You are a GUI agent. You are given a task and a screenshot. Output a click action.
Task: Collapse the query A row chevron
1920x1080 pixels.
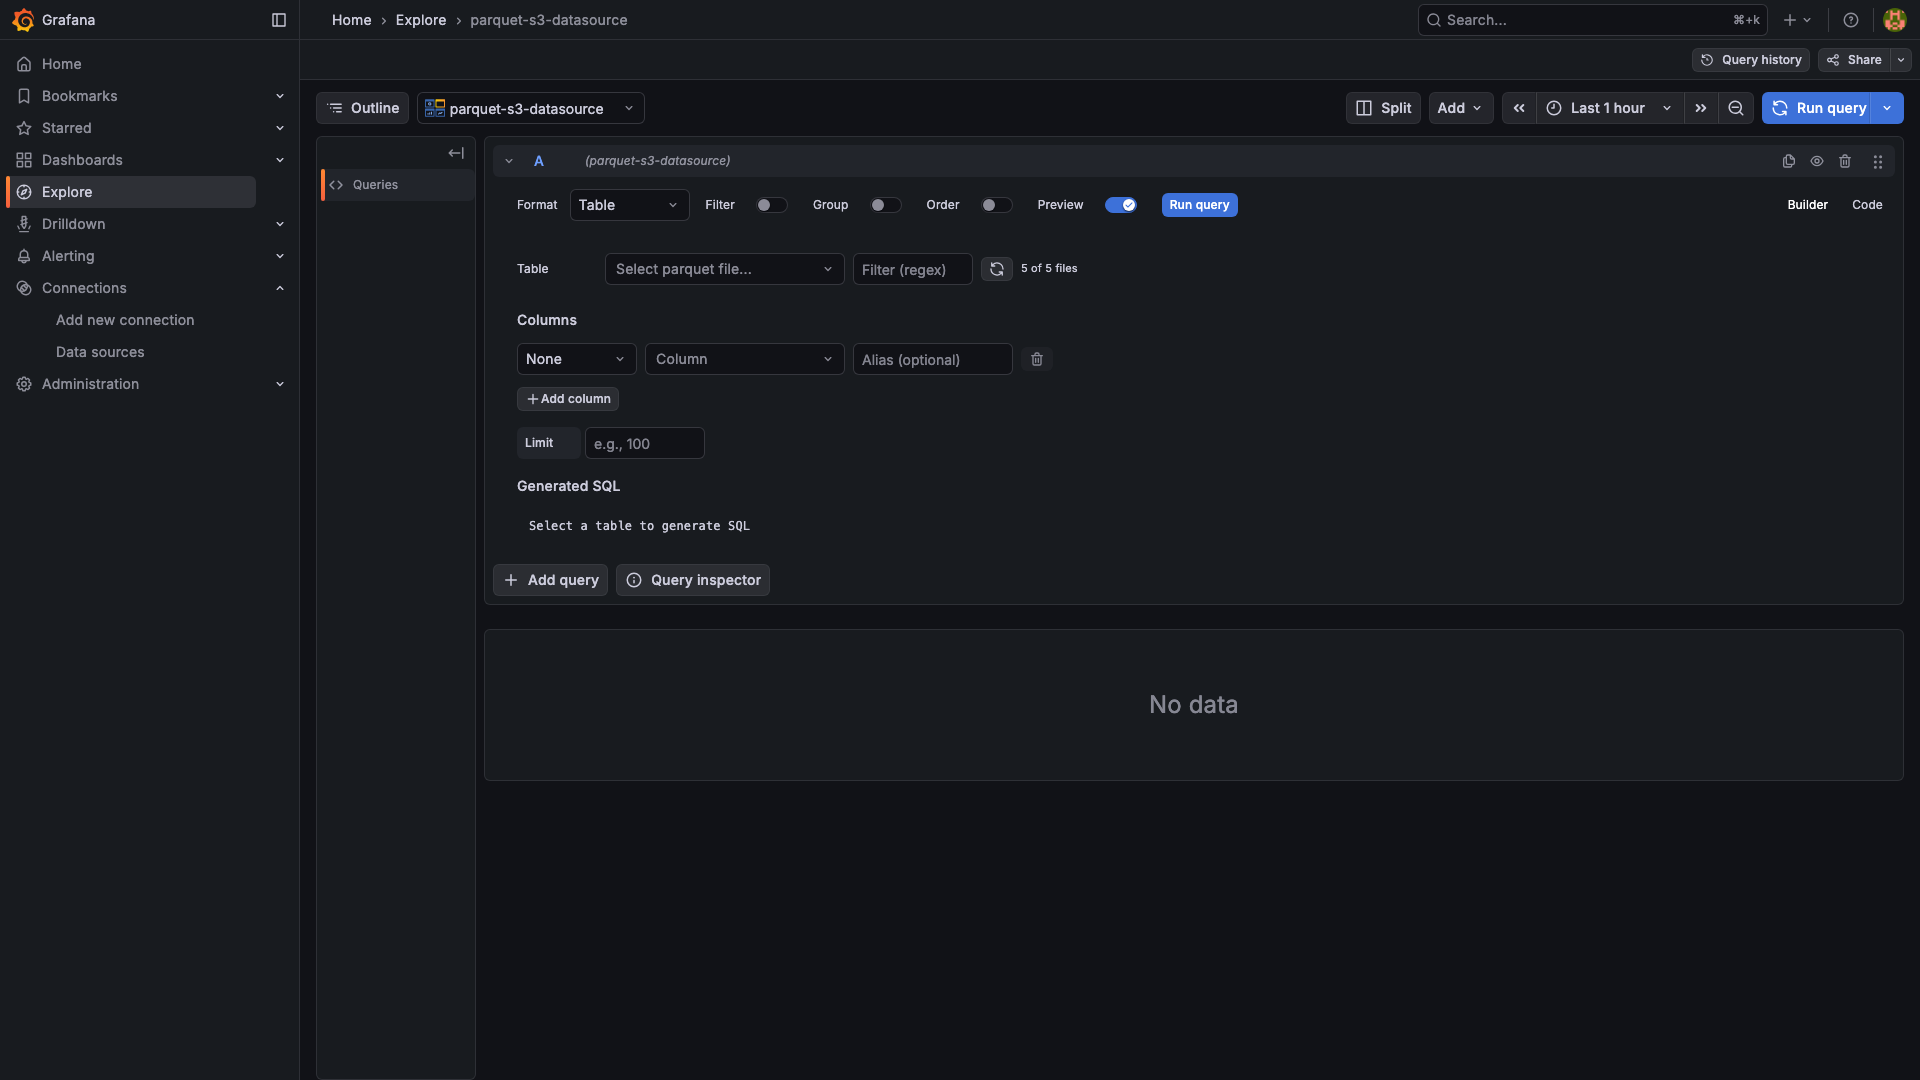[509, 161]
